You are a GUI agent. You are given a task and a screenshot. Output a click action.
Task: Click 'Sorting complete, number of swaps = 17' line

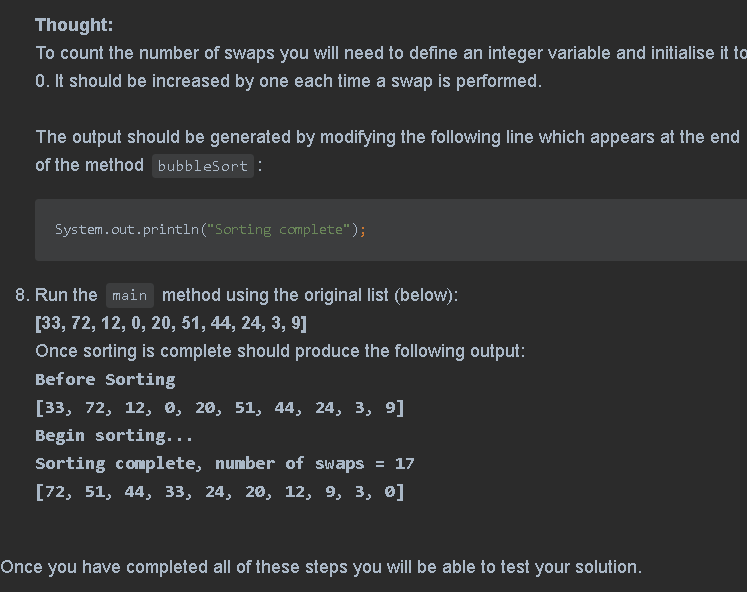(x=225, y=464)
